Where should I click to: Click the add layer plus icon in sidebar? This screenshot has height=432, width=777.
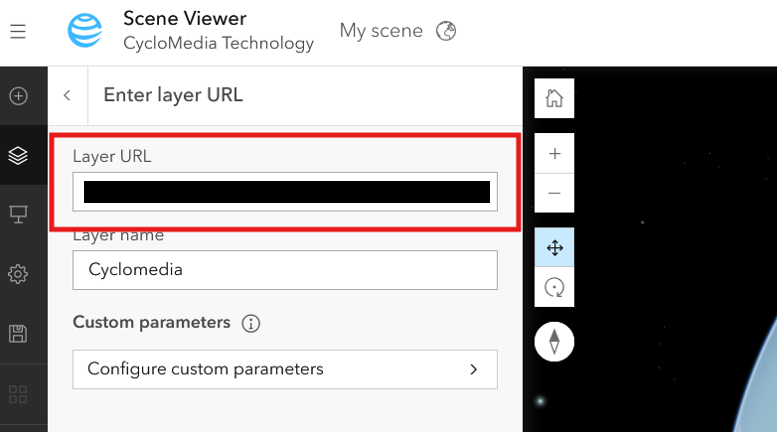click(x=18, y=96)
